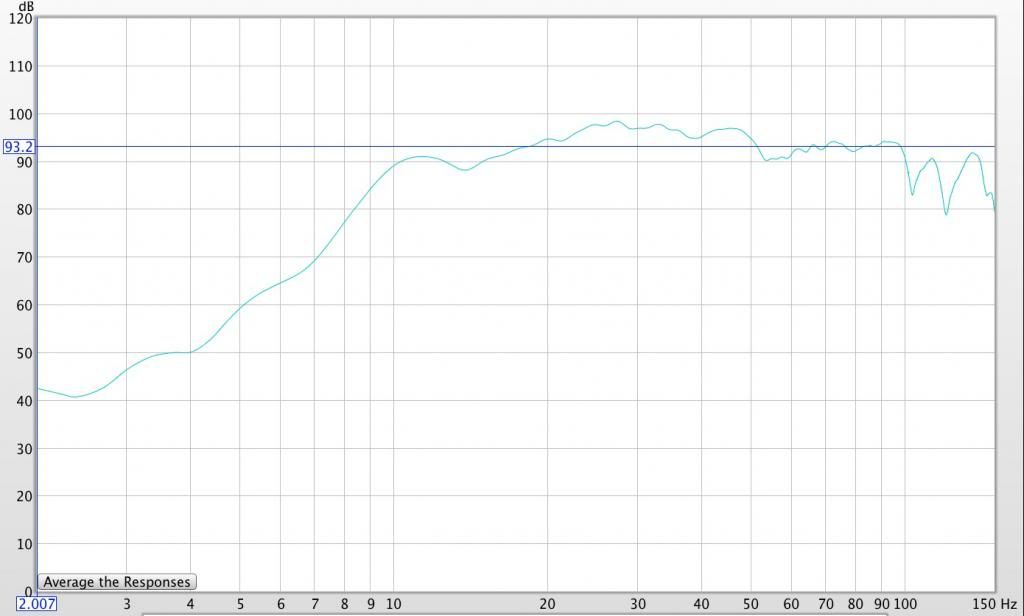The height and width of the screenshot is (616, 1024).
Task: Click the 50 label on dB axis
Action: (x=24, y=353)
